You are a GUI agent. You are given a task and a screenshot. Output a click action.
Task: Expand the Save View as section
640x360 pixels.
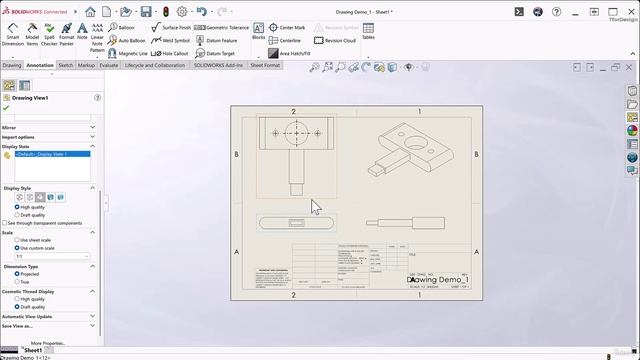click(x=93, y=326)
